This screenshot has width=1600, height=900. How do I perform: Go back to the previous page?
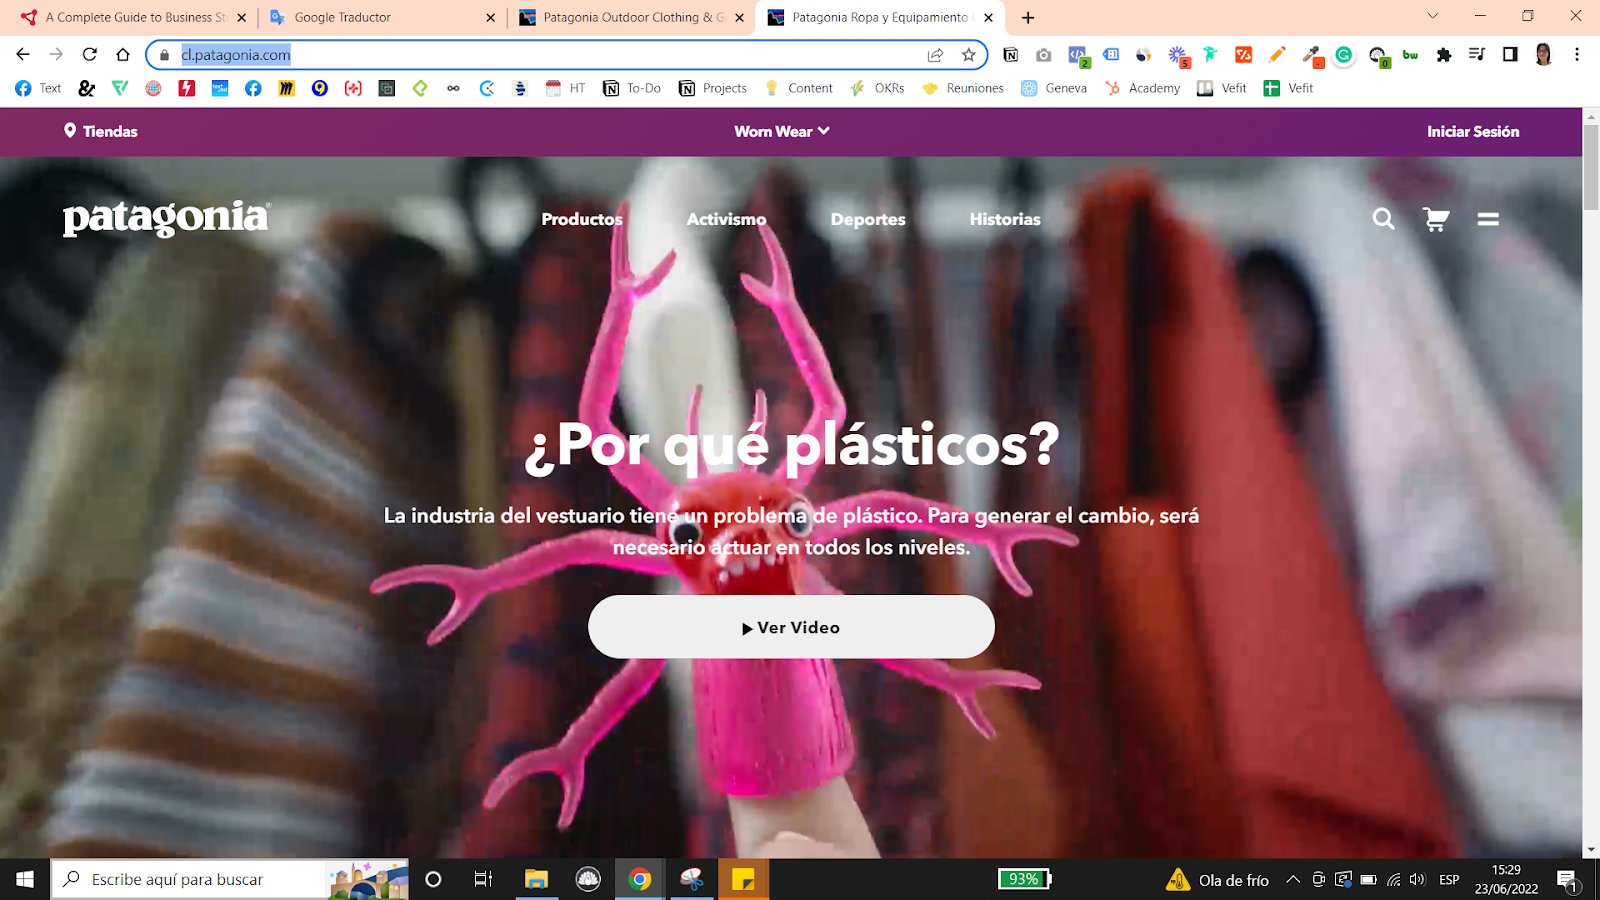23,54
